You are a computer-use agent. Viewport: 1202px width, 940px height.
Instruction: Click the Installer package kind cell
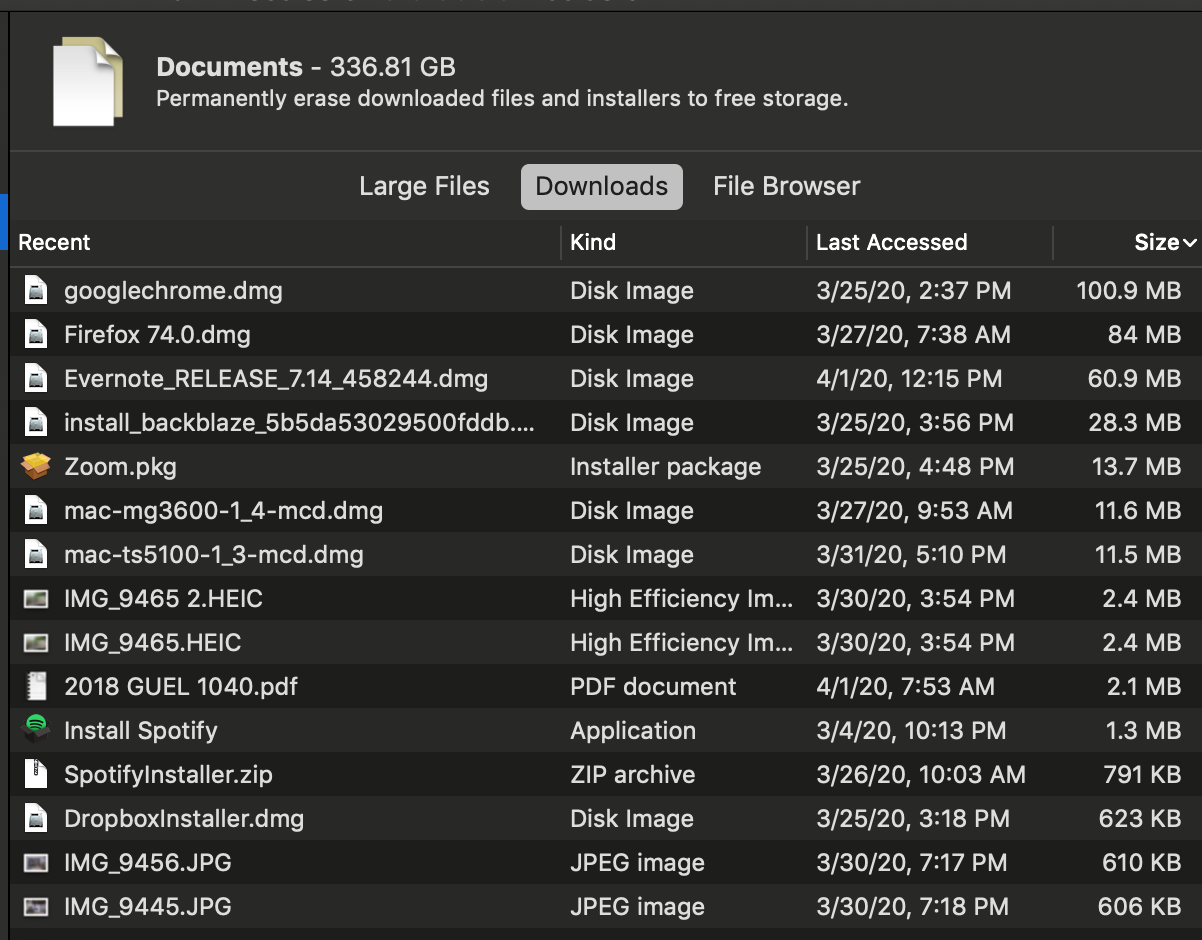tap(665, 467)
